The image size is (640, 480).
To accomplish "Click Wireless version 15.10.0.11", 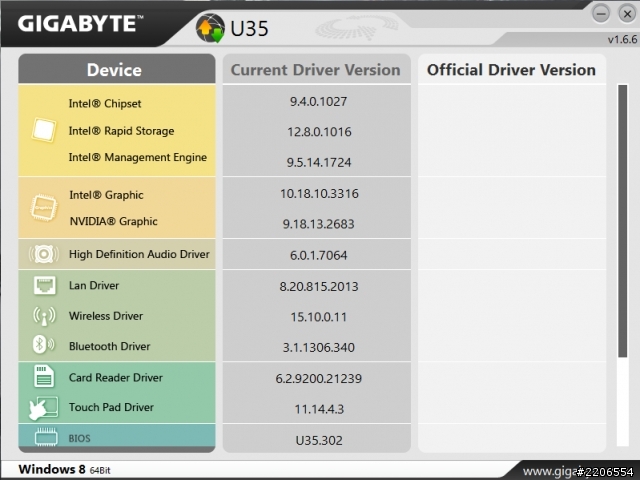I will point(318,317).
